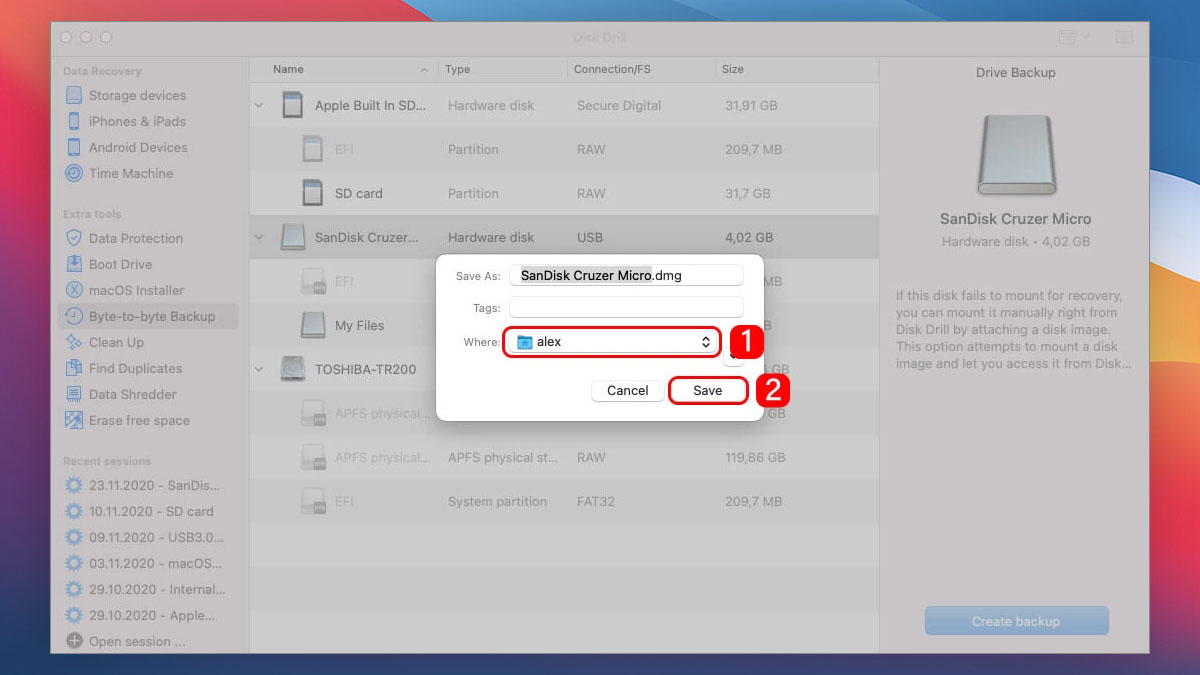Select SanDisk Cruzer hardware disk row
1200x675 pixels.
[x=564, y=237]
